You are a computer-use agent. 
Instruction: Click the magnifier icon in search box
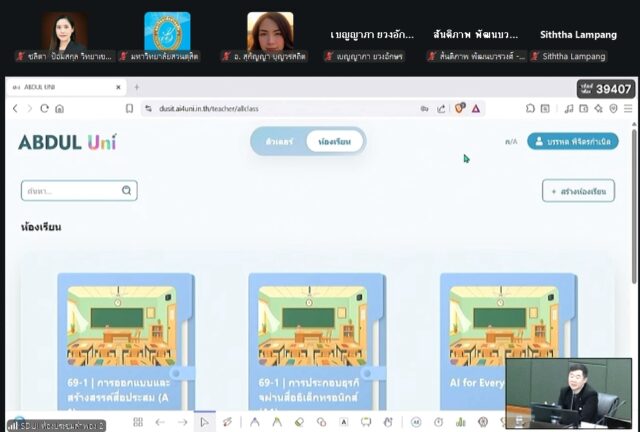pyautogui.click(x=127, y=191)
